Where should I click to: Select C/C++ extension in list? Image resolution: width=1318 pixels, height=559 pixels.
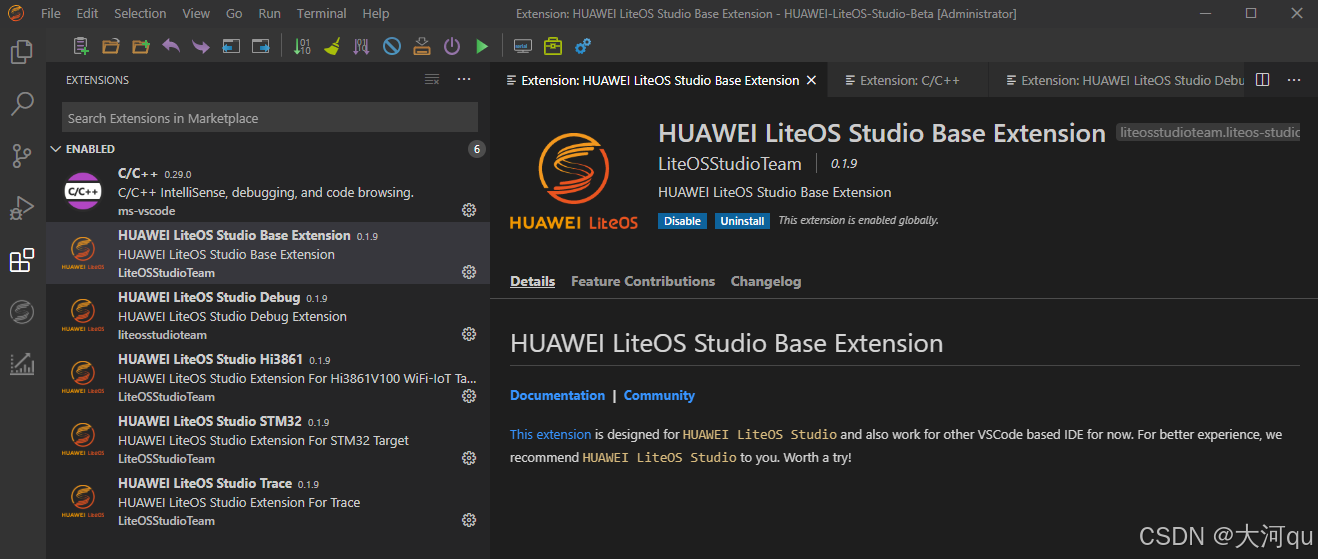268,191
